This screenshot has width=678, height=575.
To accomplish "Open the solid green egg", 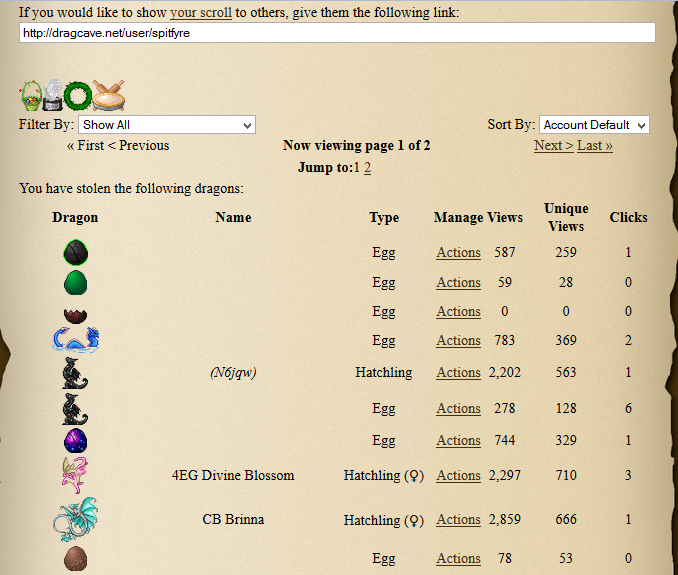I will point(75,282).
